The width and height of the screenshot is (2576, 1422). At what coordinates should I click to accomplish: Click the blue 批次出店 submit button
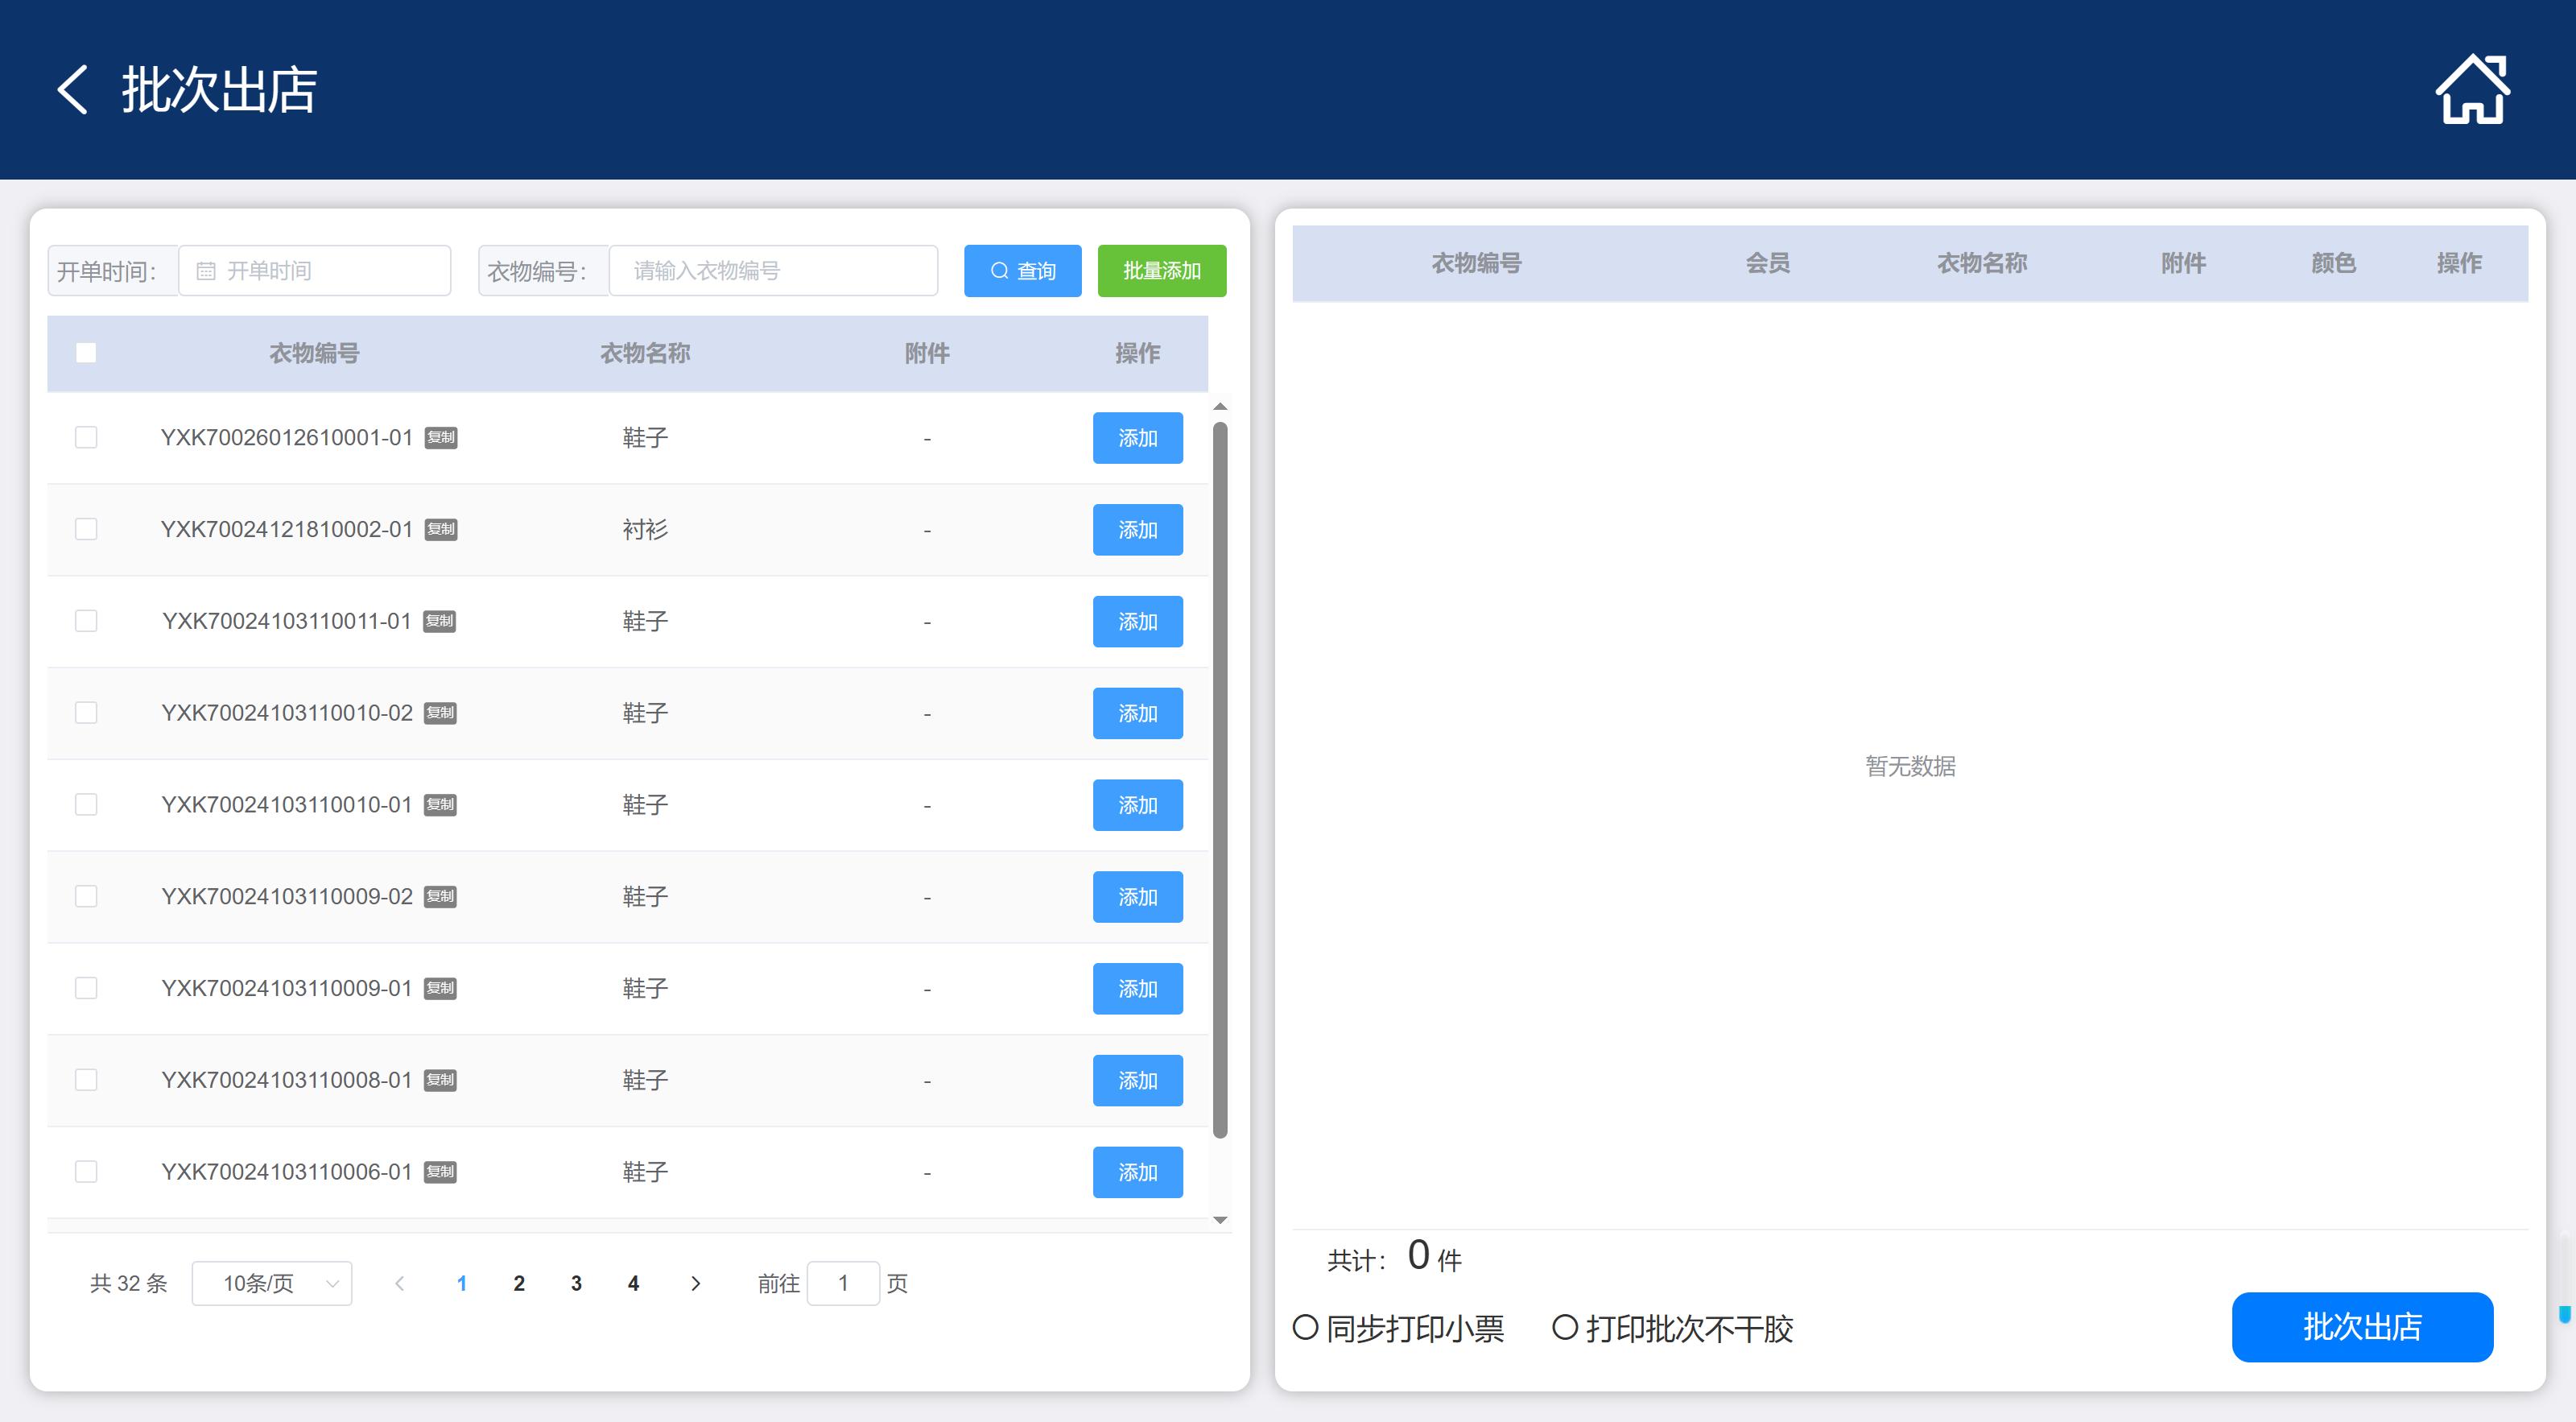[x=2361, y=1327]
